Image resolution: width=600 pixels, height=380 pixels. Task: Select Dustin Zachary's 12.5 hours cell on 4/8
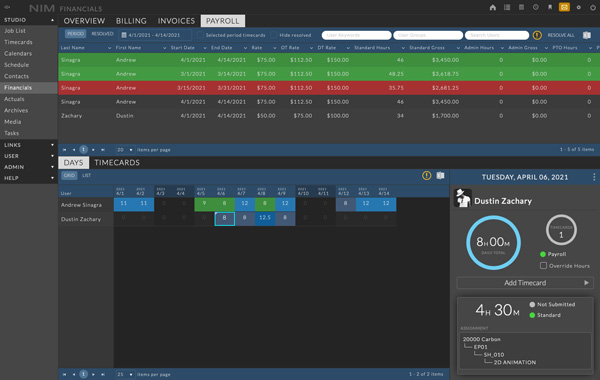pos(265,218)
